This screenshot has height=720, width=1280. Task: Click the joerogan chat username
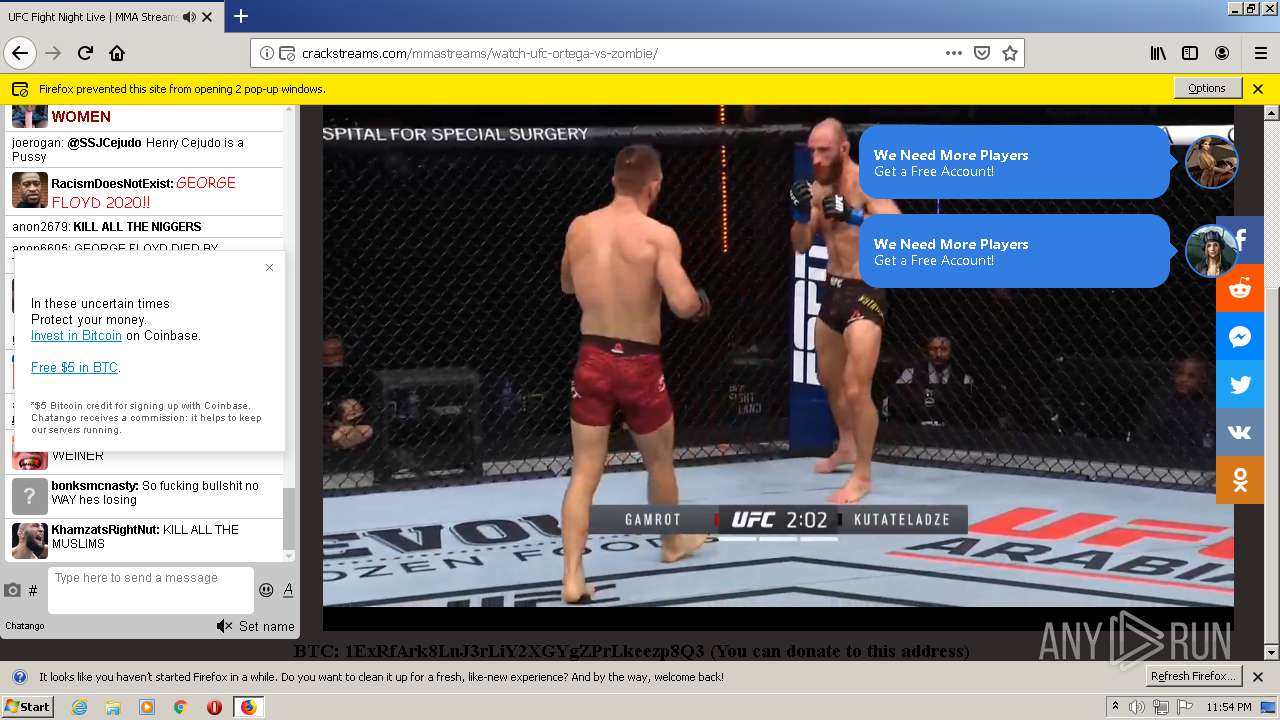pyautogui.click(x=38, y=143)
